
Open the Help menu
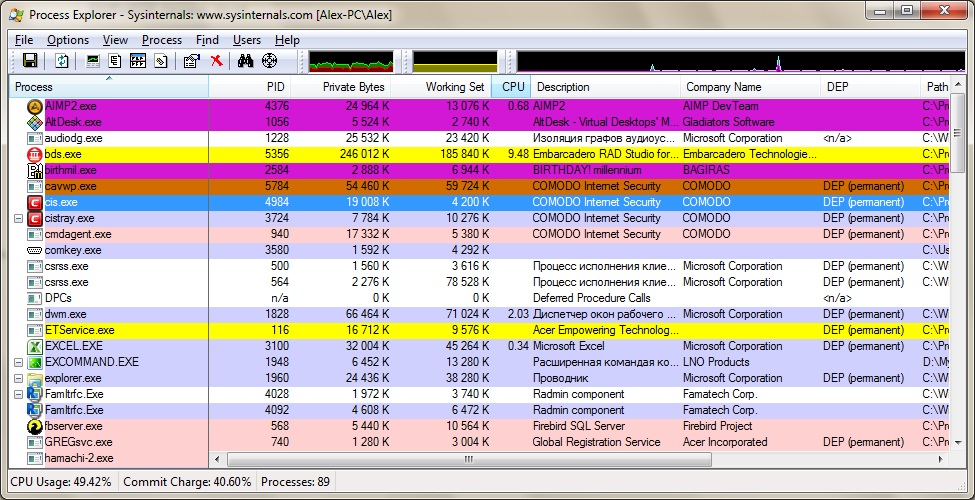tap(287, 40)
